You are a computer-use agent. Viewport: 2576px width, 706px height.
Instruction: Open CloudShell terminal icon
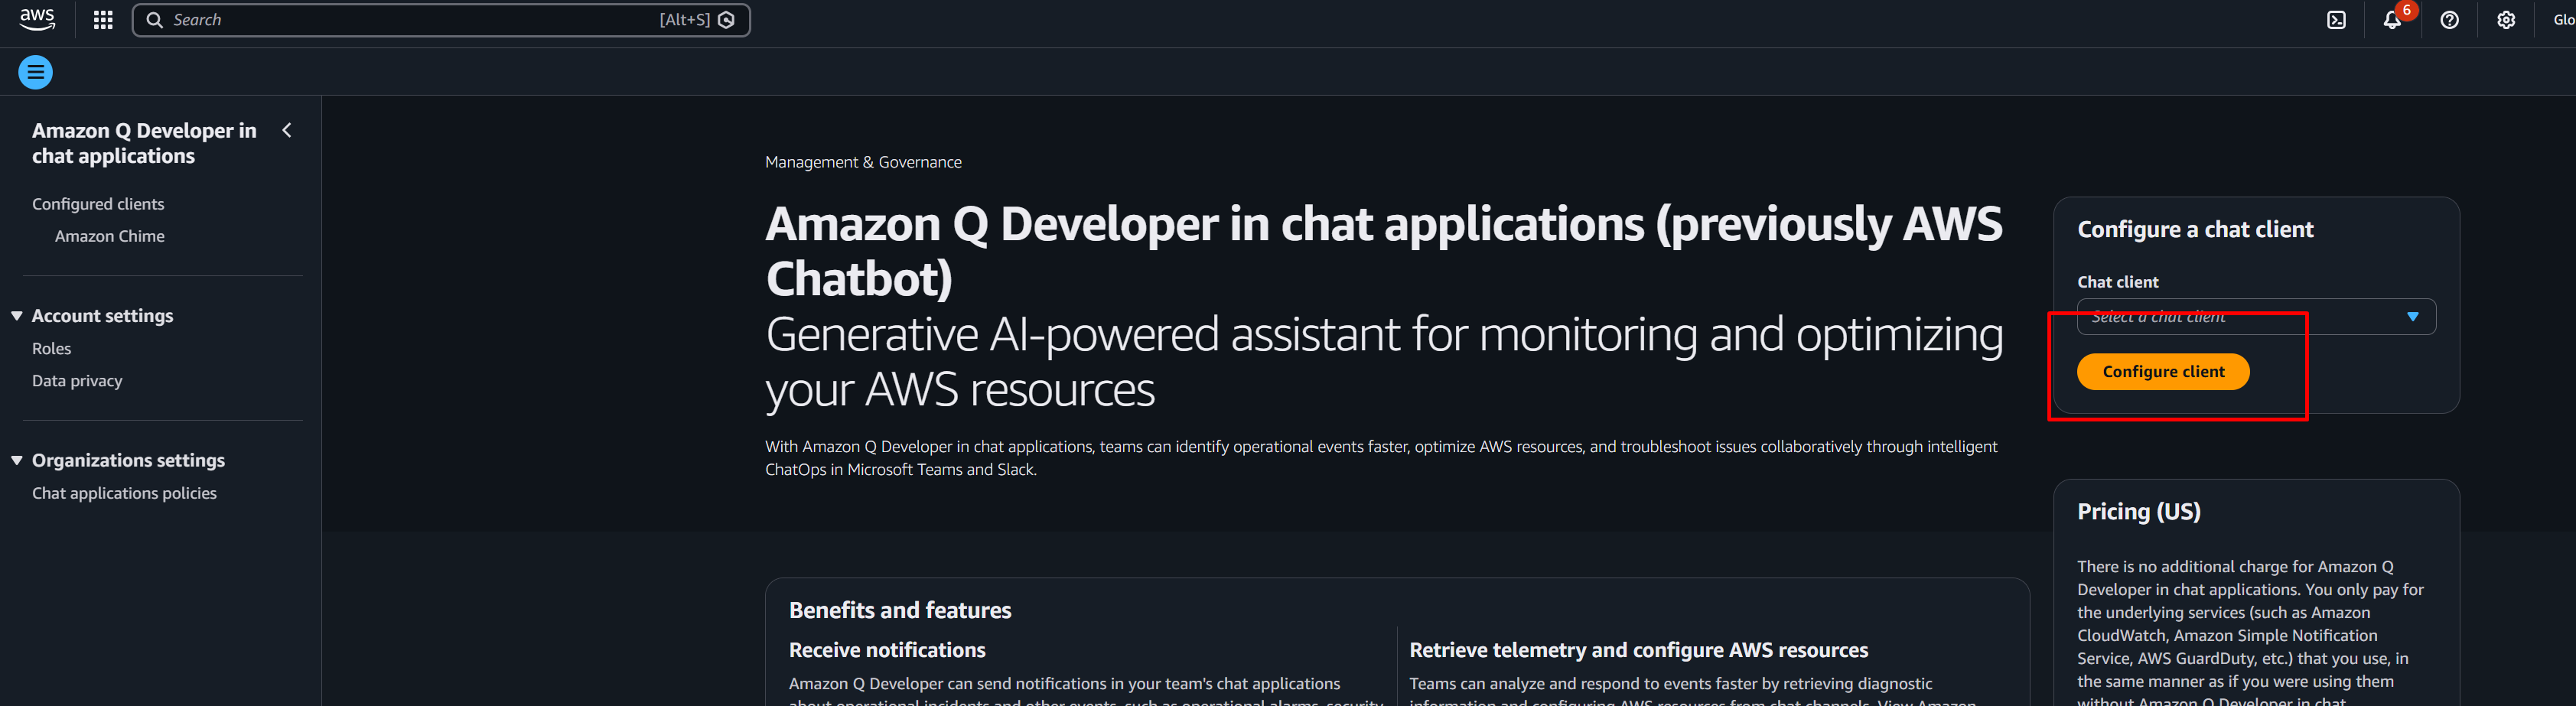coord(2336,20)
